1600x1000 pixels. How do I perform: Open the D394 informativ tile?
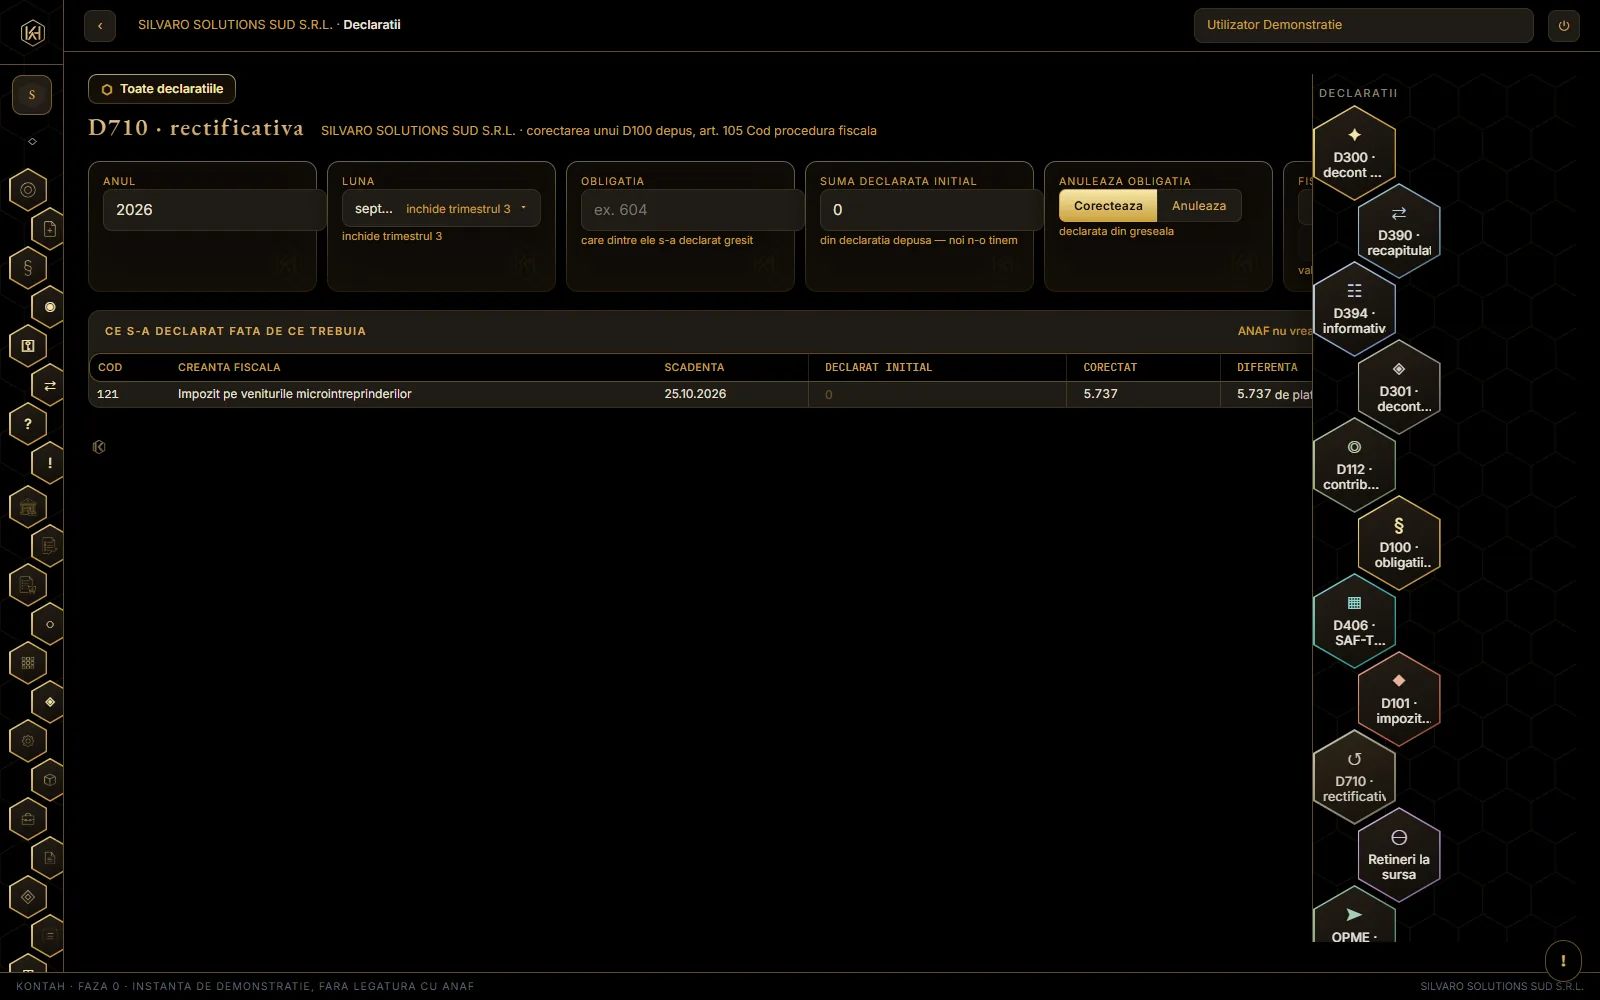[x=1354, y=310]
